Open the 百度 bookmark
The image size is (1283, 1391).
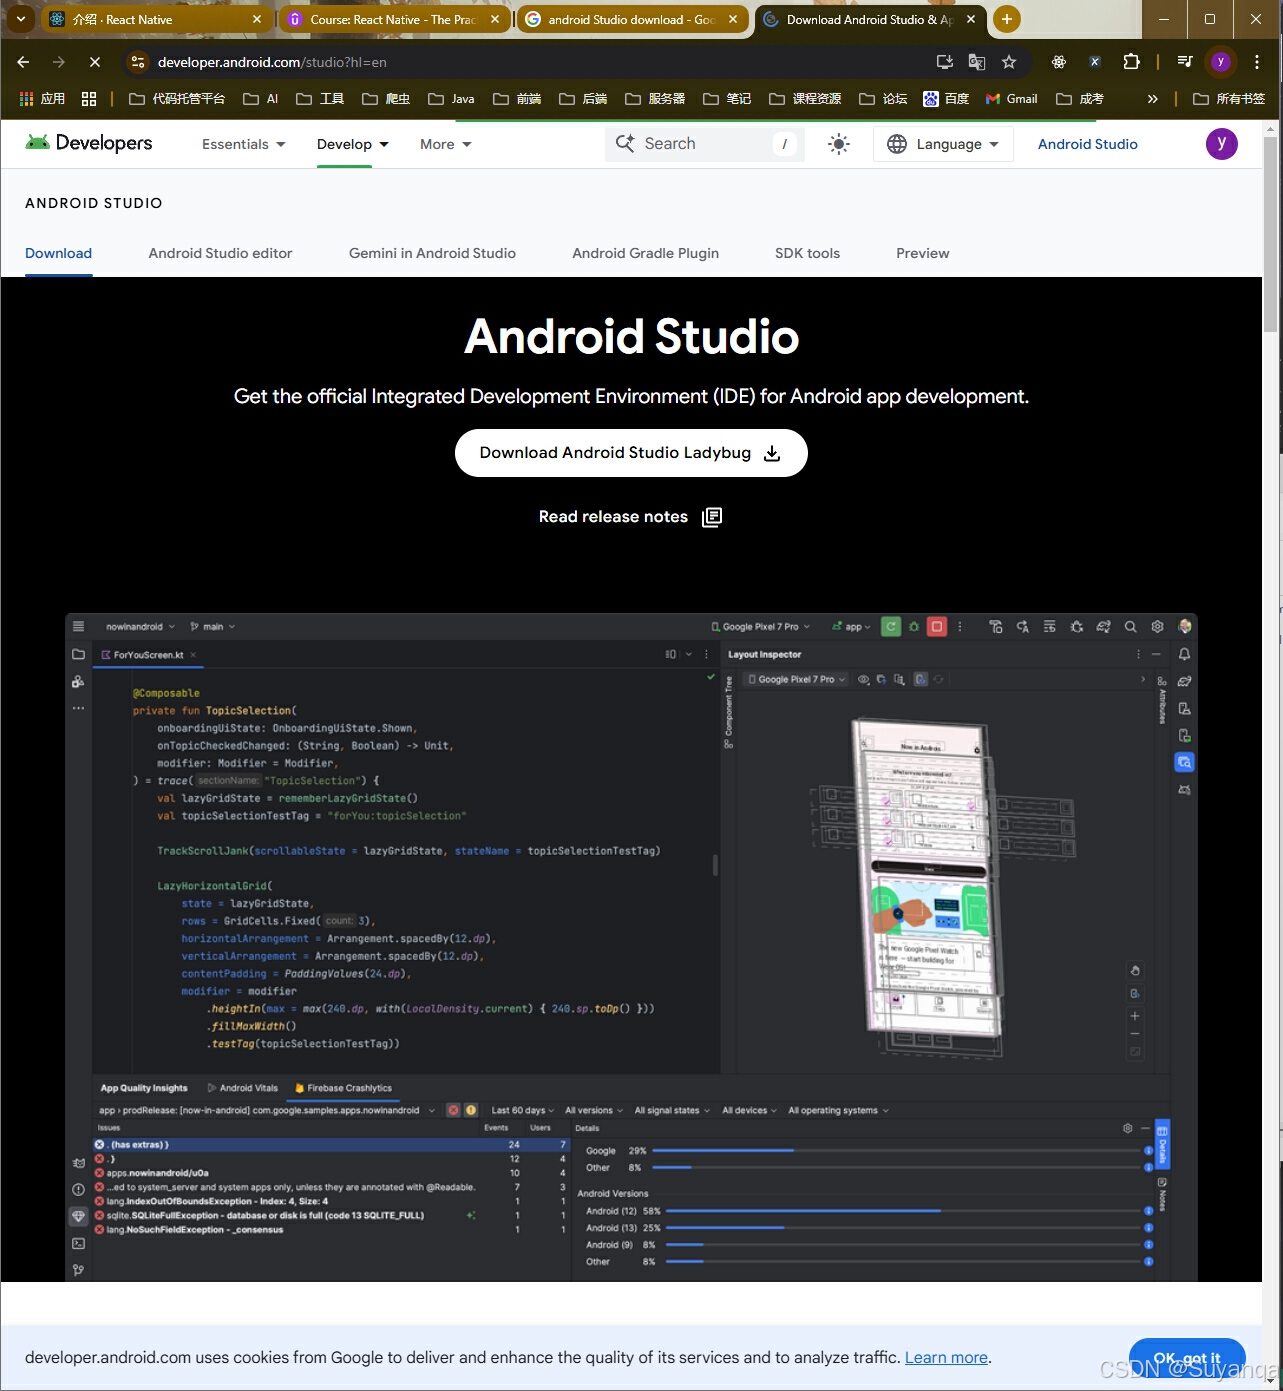coord(946,99)
